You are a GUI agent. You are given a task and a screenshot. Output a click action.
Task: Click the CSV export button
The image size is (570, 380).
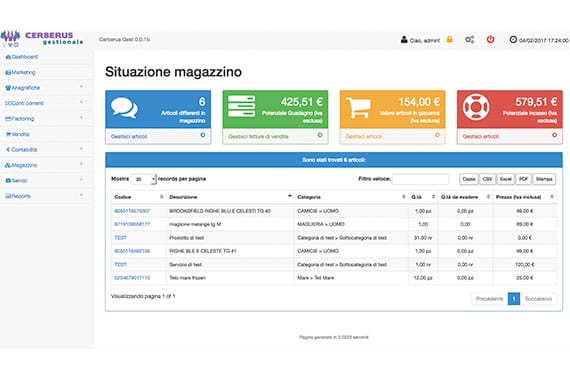point(487,179)
